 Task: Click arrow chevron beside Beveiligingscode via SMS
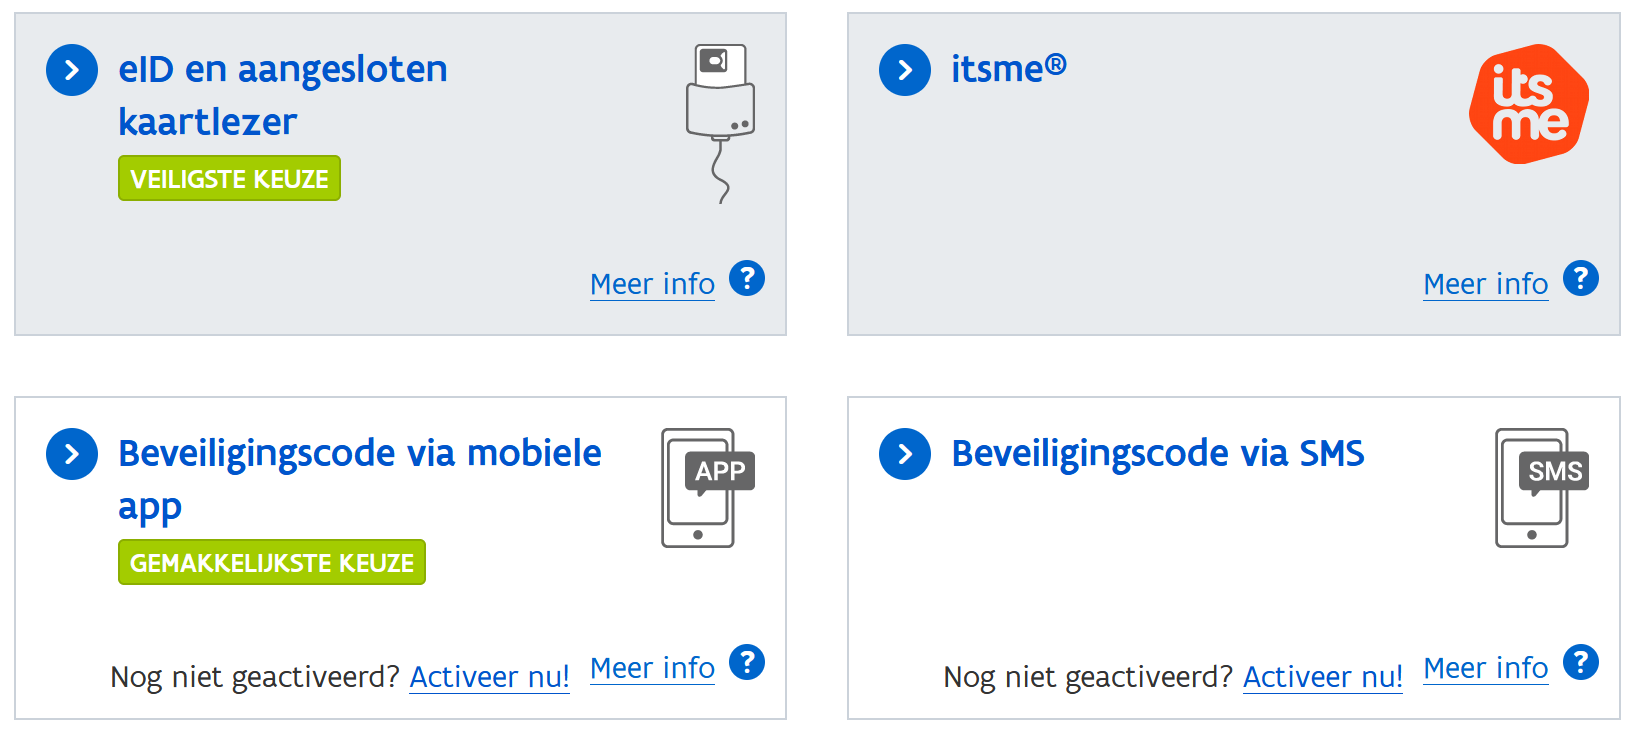[x=905, y=454]
